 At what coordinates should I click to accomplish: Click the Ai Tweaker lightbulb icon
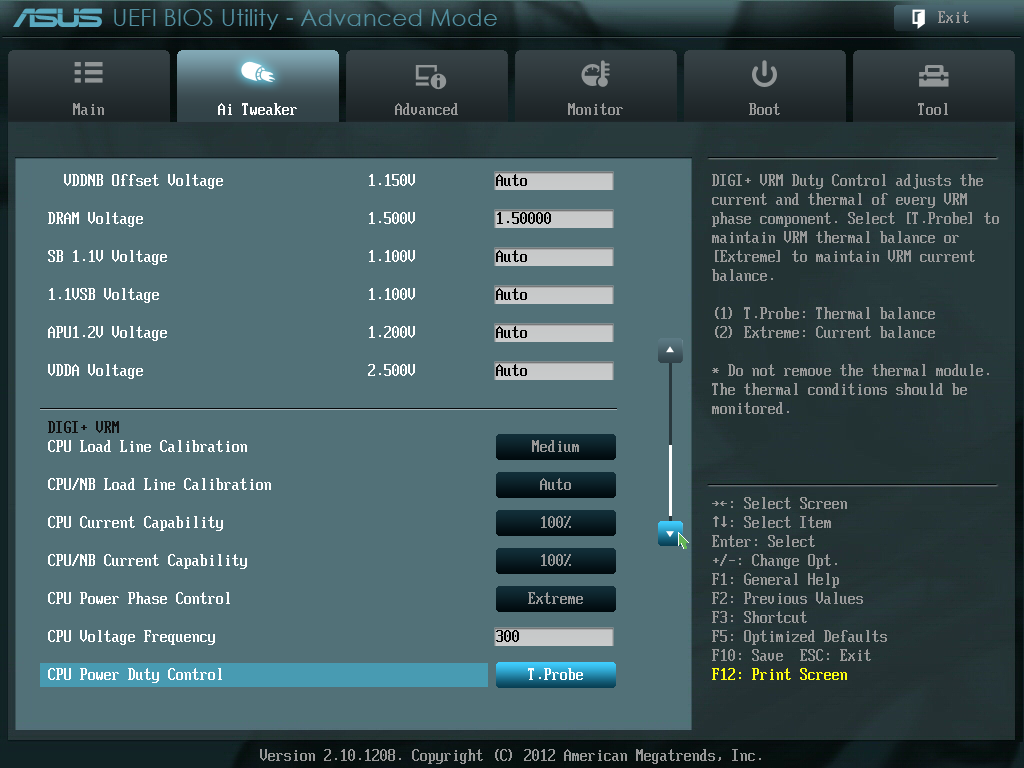257,74
